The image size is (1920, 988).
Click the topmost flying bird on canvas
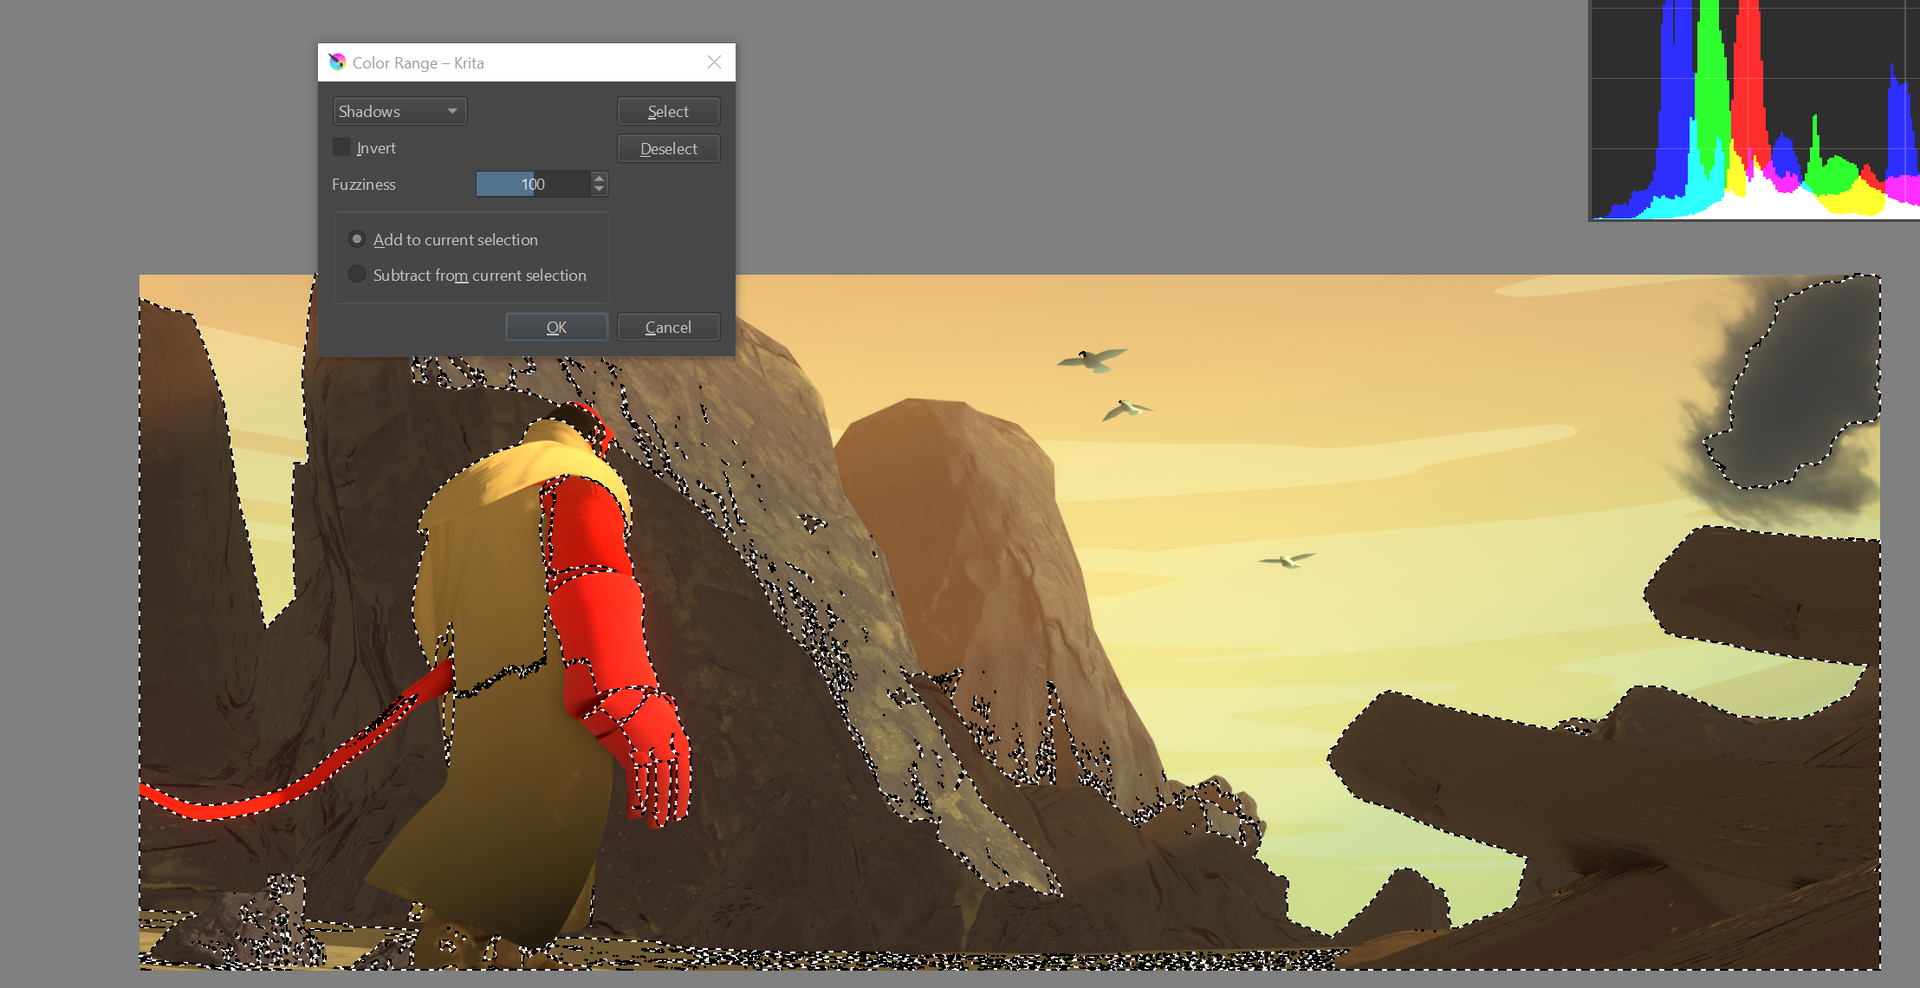click(x=1092, y=359)
